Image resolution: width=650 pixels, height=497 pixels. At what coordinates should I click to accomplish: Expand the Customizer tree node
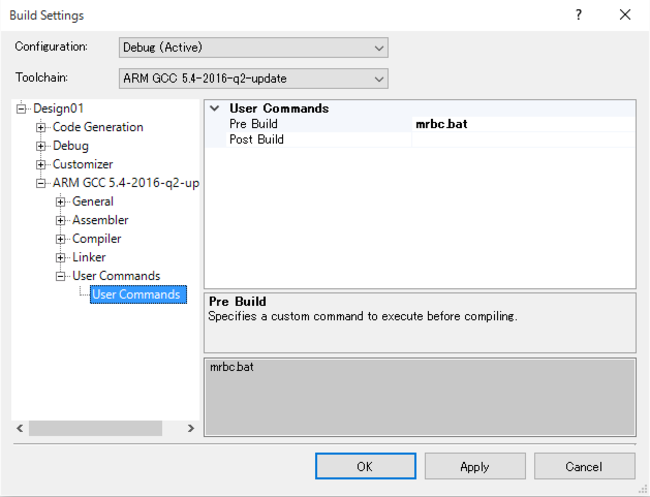point(41,164)
